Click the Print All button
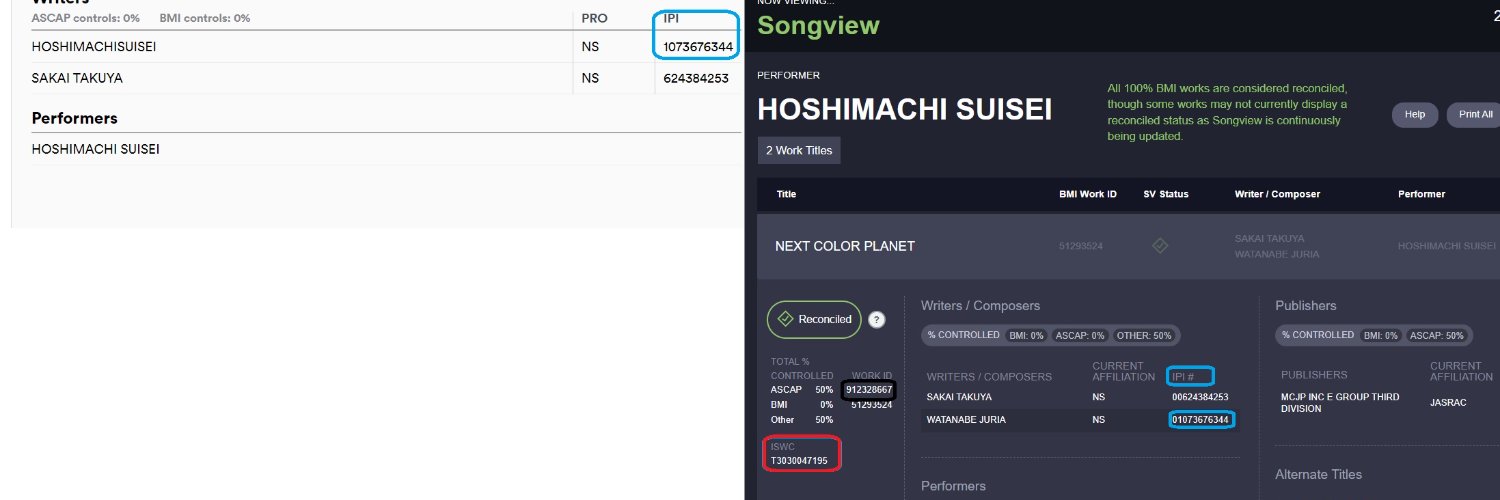This screenshot has height=500, width=1500. 1474,115
